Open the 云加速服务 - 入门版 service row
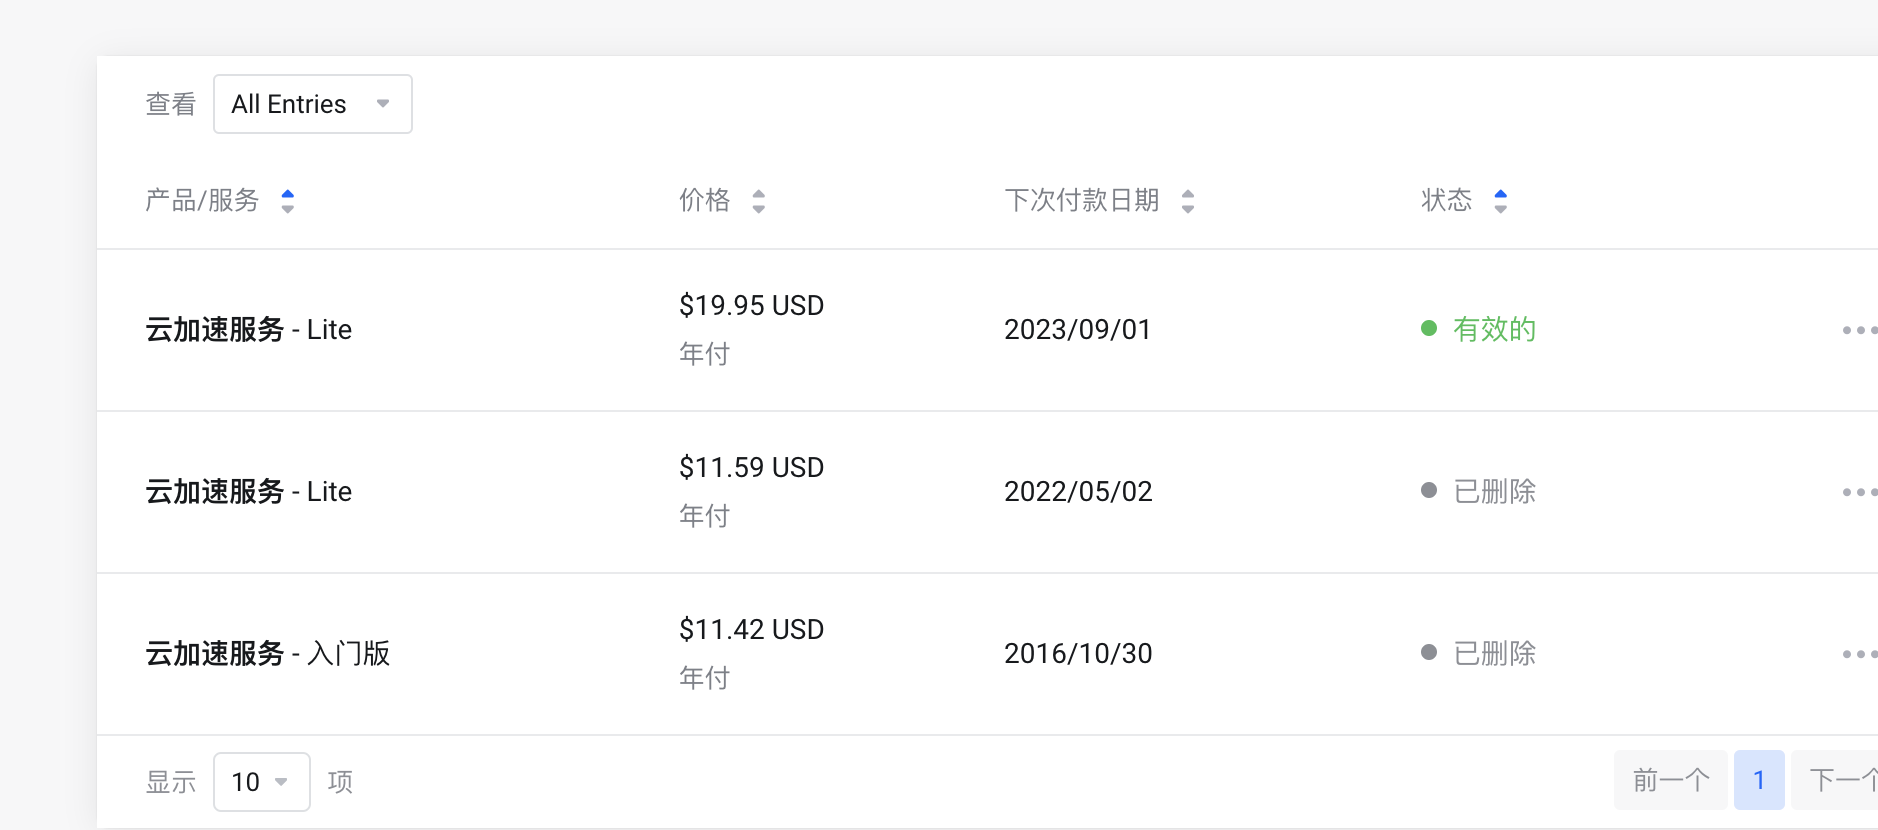This screenshot has width=1878, height=830. coord(268,654)
